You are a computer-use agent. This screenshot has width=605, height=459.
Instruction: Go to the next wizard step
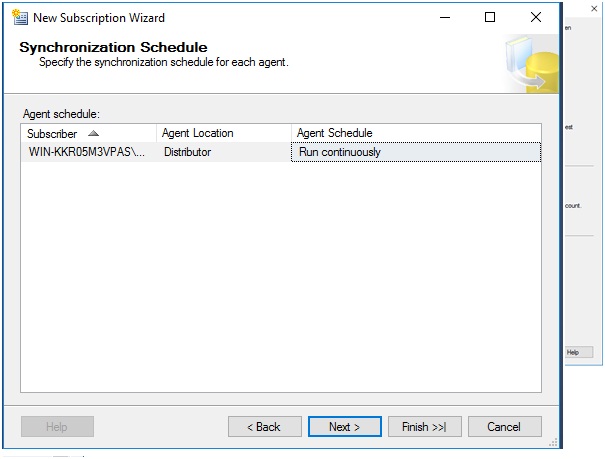344,427
